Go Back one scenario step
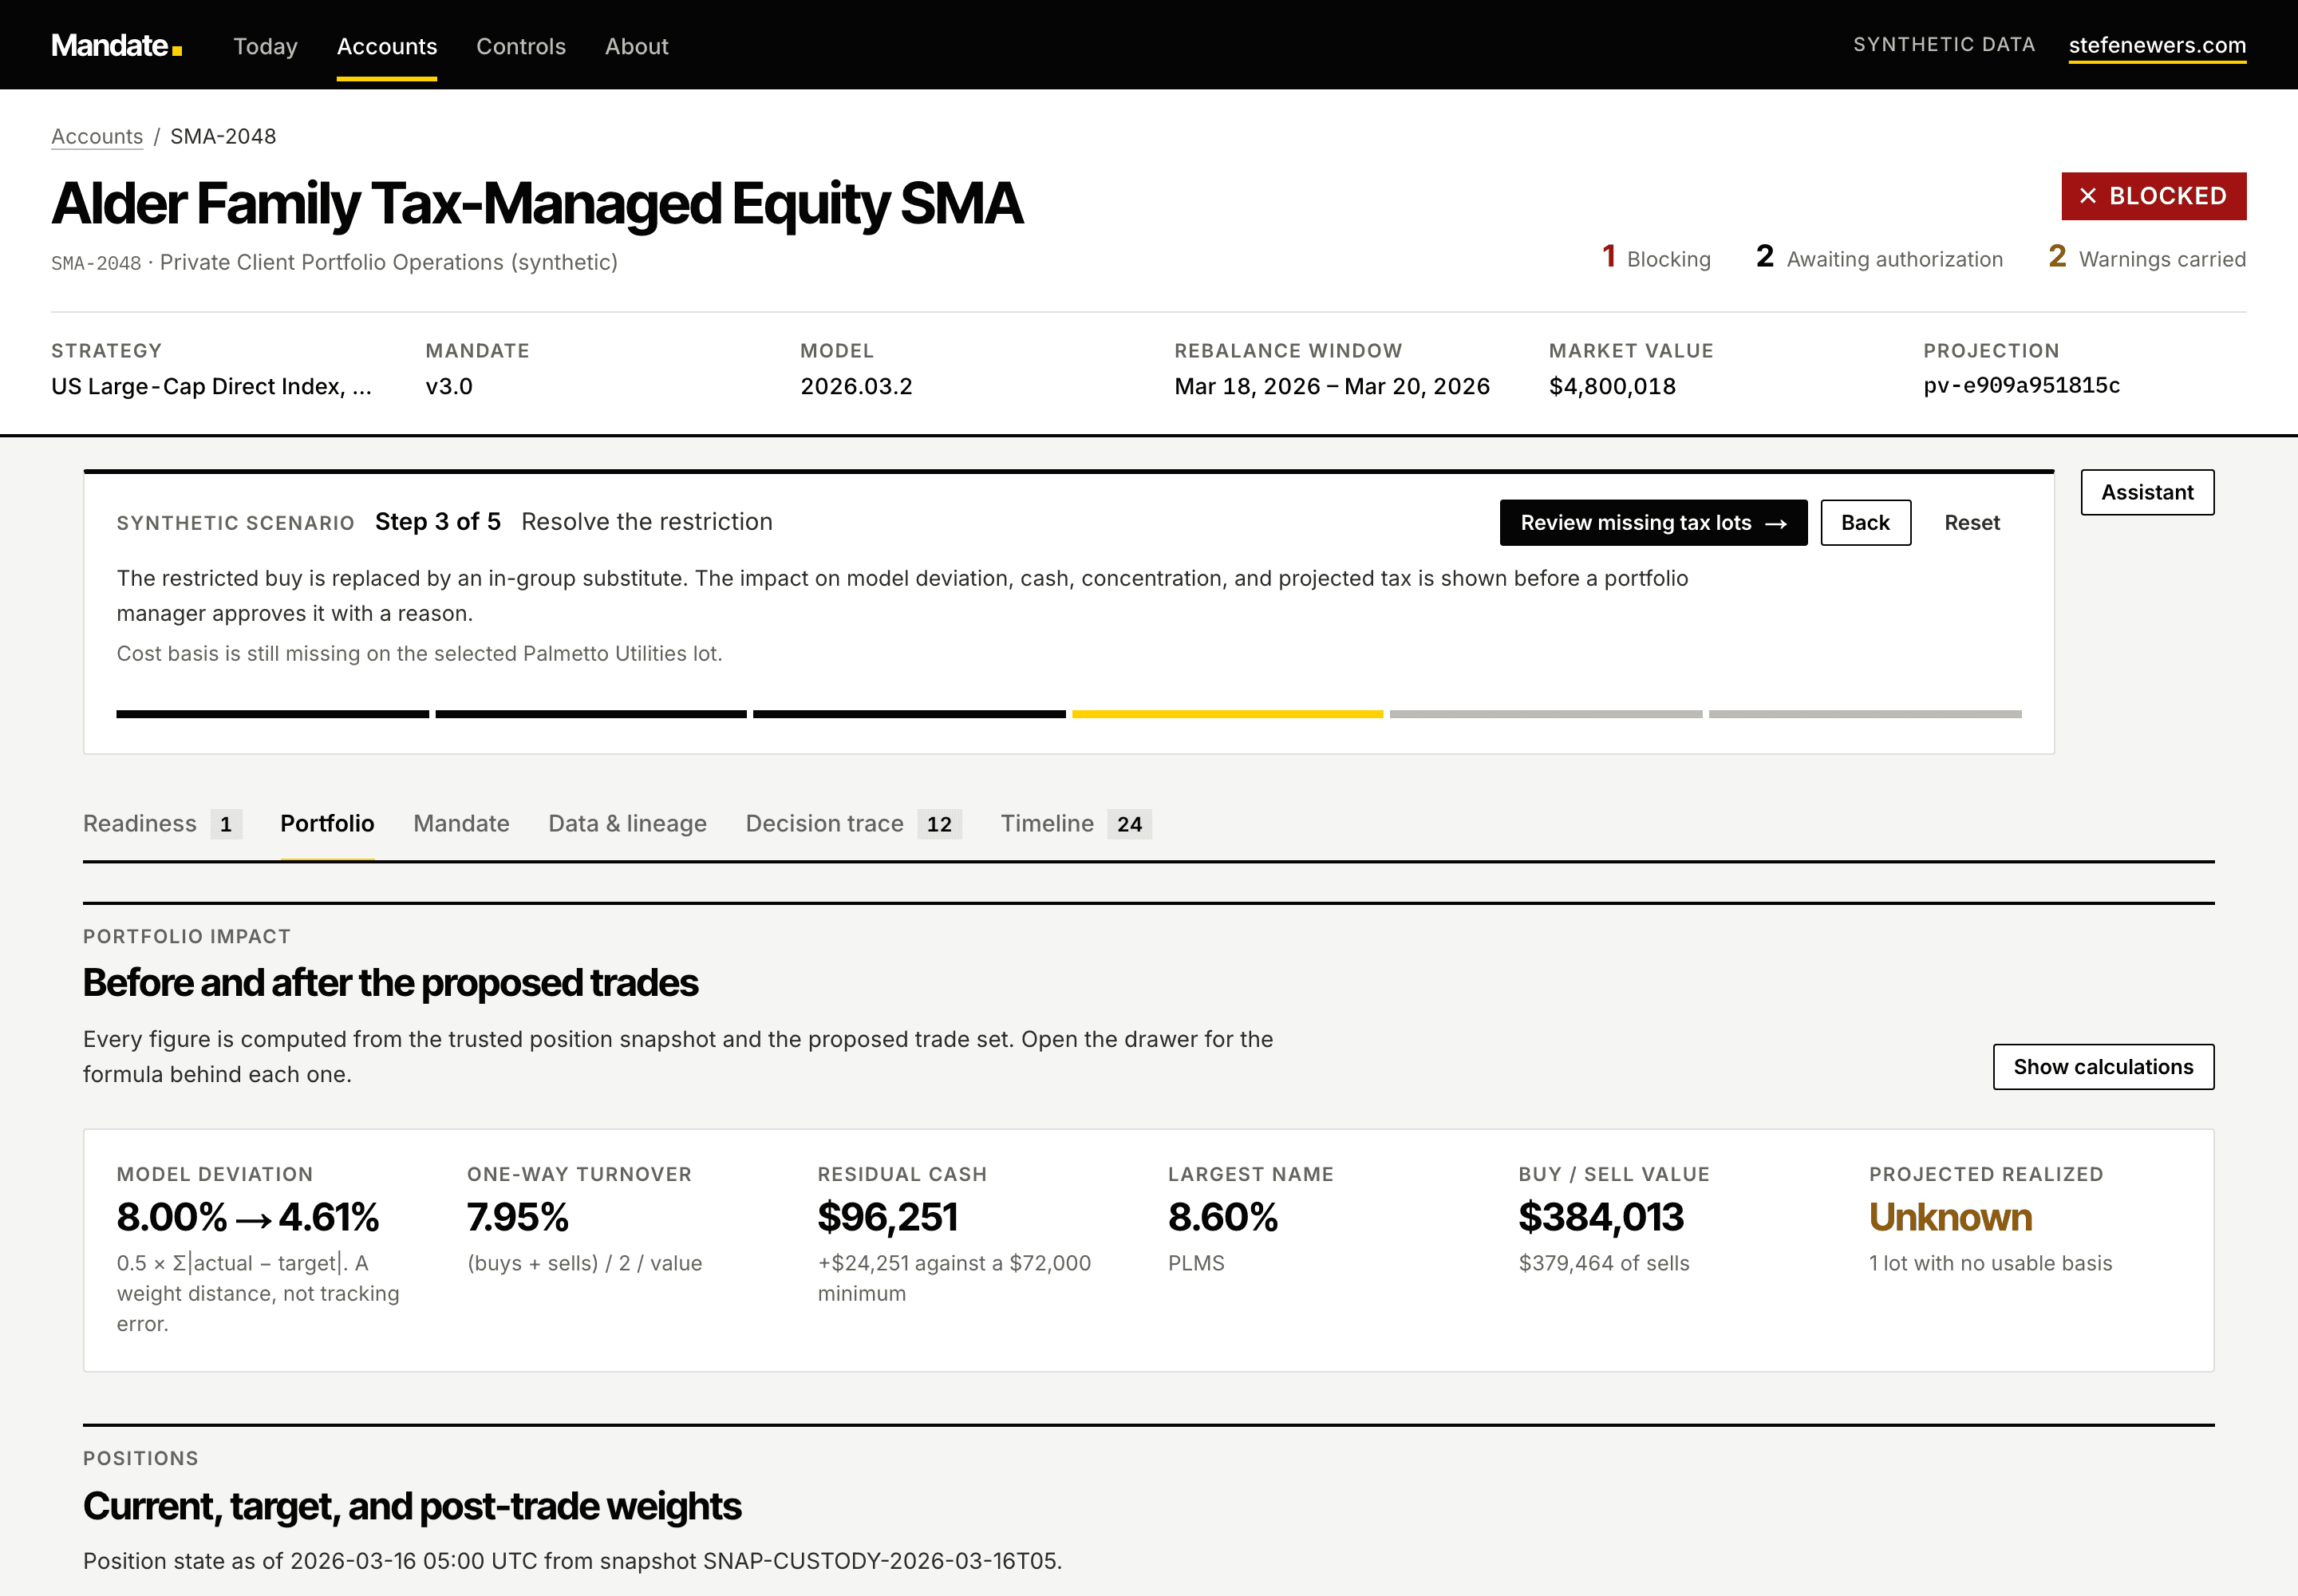 (x=1865, y=523)
